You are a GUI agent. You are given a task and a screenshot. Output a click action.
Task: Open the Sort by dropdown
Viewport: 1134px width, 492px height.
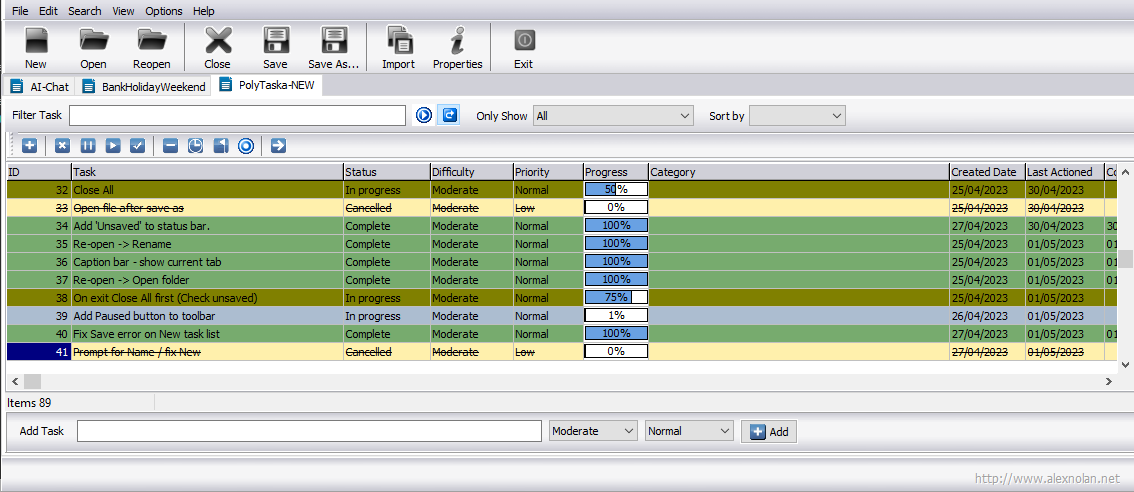pos(797,116)
